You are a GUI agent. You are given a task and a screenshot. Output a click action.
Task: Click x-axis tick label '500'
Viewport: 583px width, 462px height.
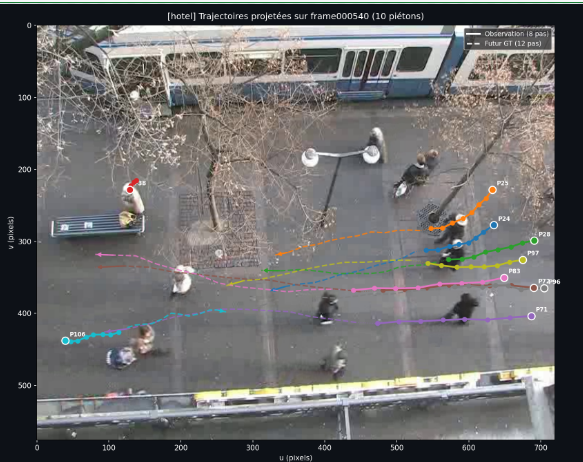(397, 448)
